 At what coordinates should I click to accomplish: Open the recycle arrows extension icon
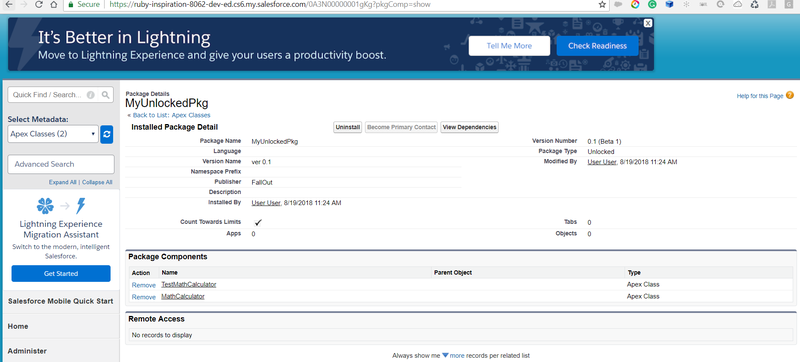[755, 4]
